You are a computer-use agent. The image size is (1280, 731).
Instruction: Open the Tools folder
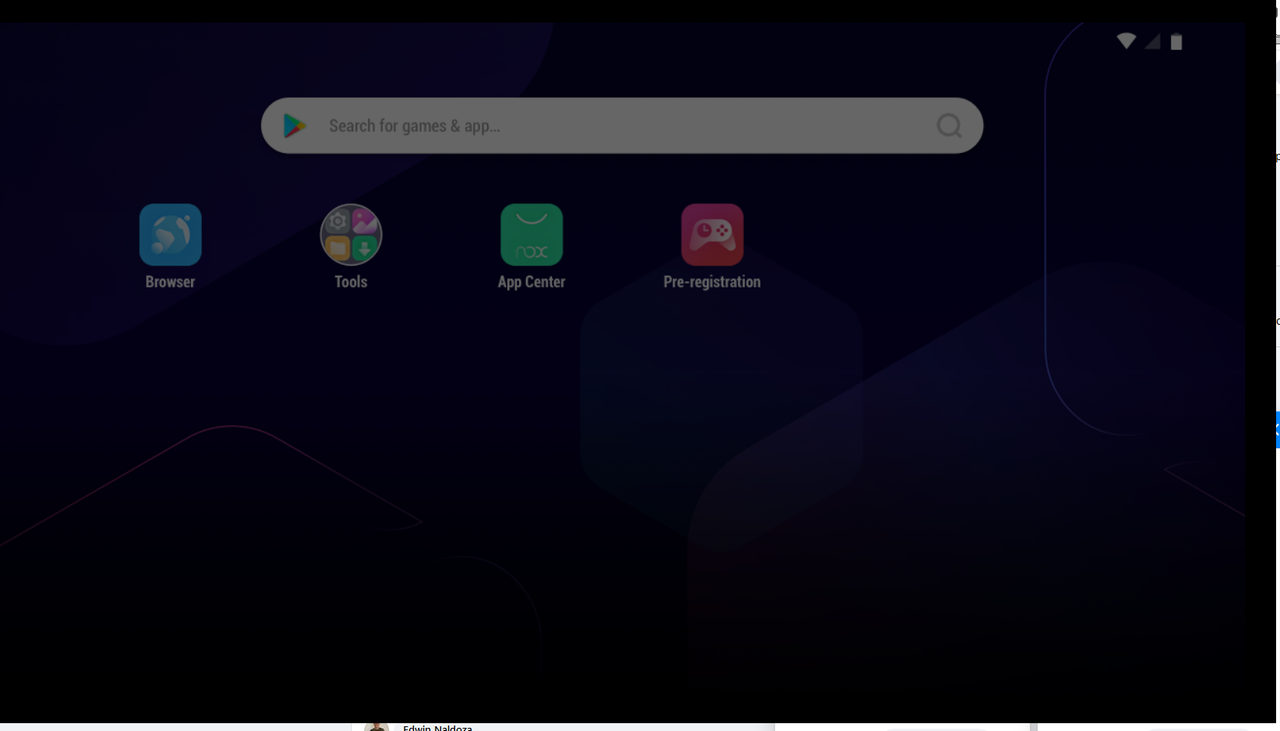[351, 235]
